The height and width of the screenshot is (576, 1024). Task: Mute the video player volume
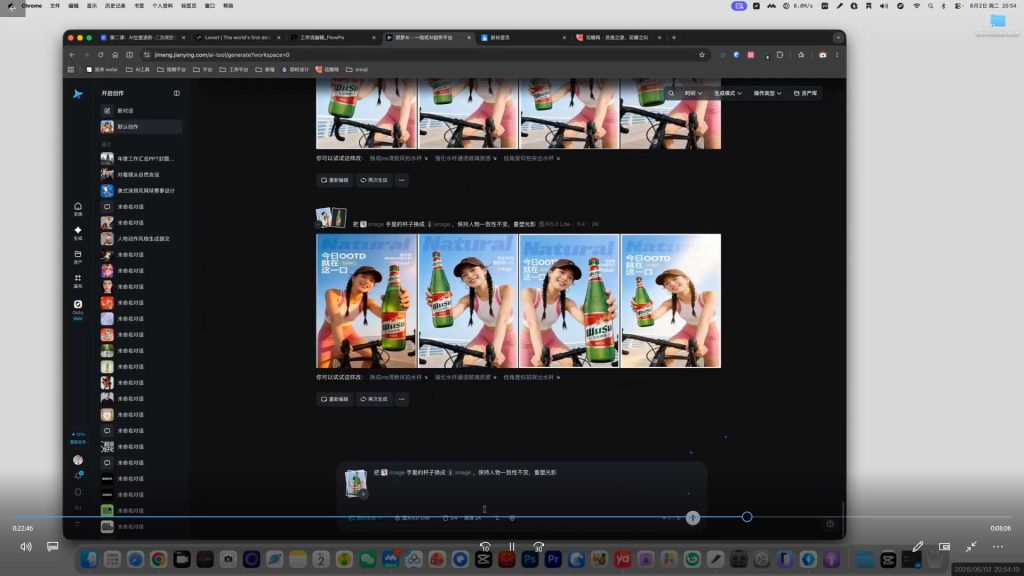click(25, 547)
